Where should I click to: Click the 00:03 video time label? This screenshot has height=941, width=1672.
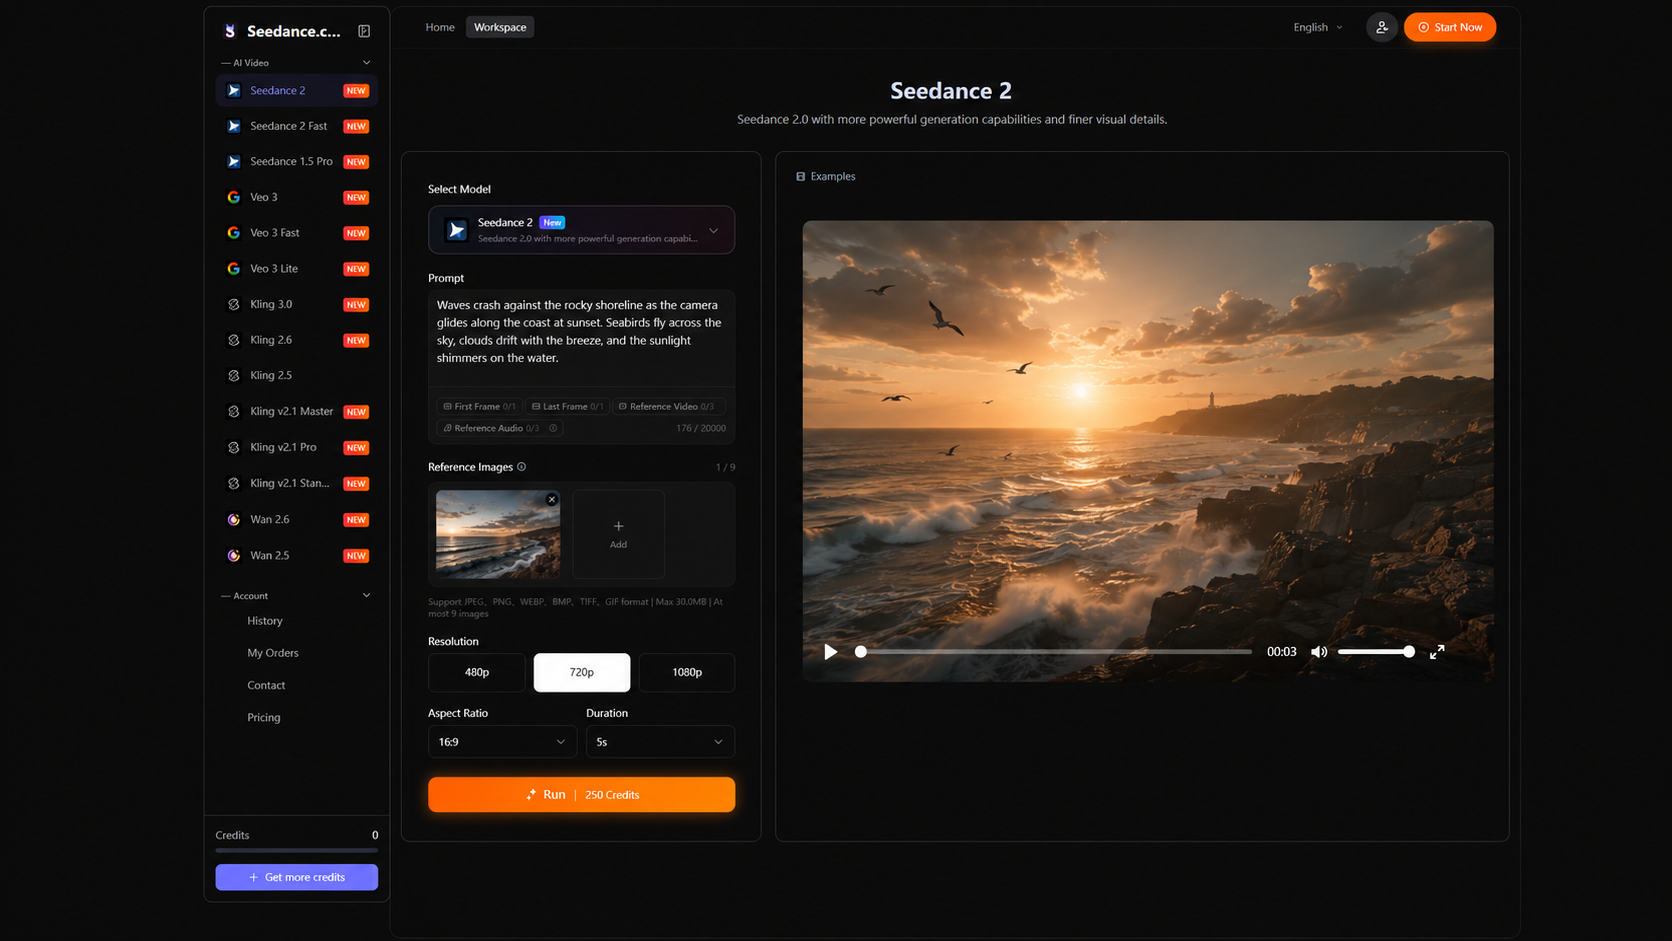pos(1281,652)
